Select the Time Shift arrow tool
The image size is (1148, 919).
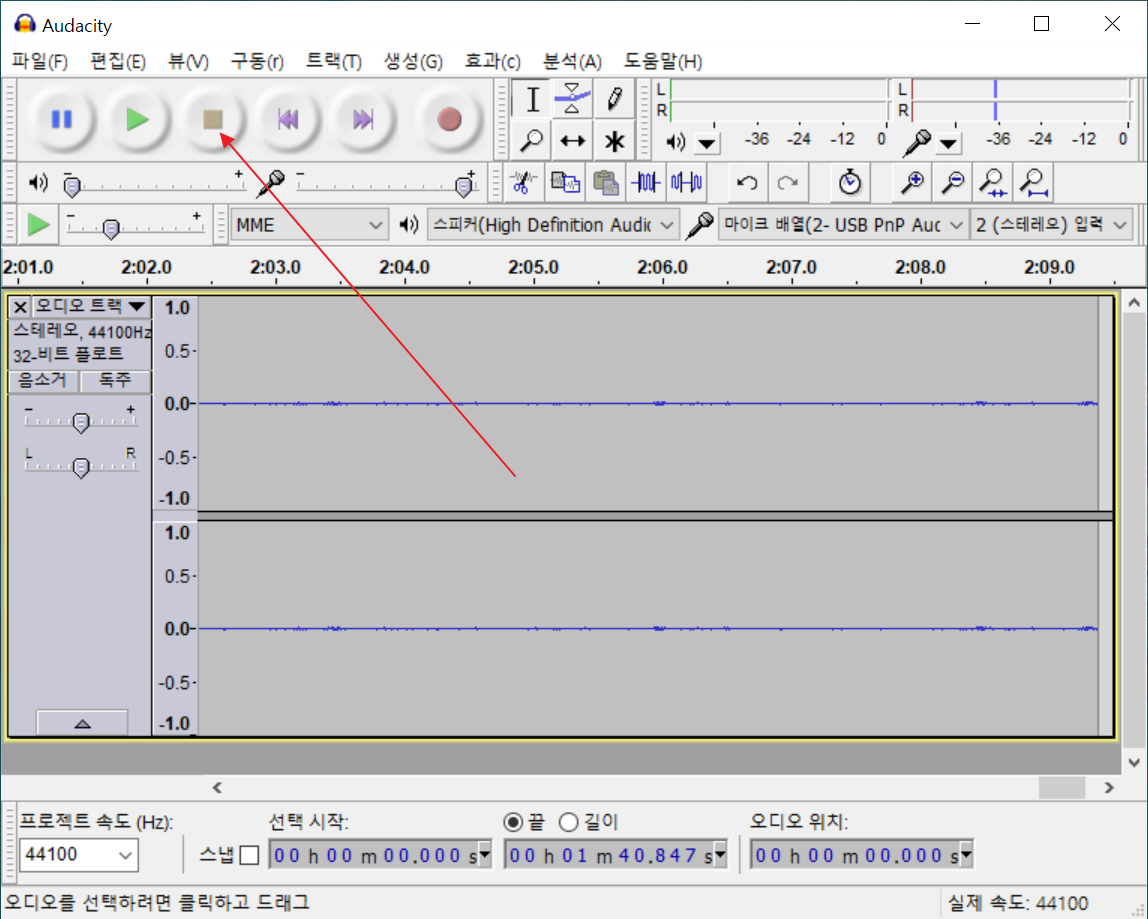point(573,140)
